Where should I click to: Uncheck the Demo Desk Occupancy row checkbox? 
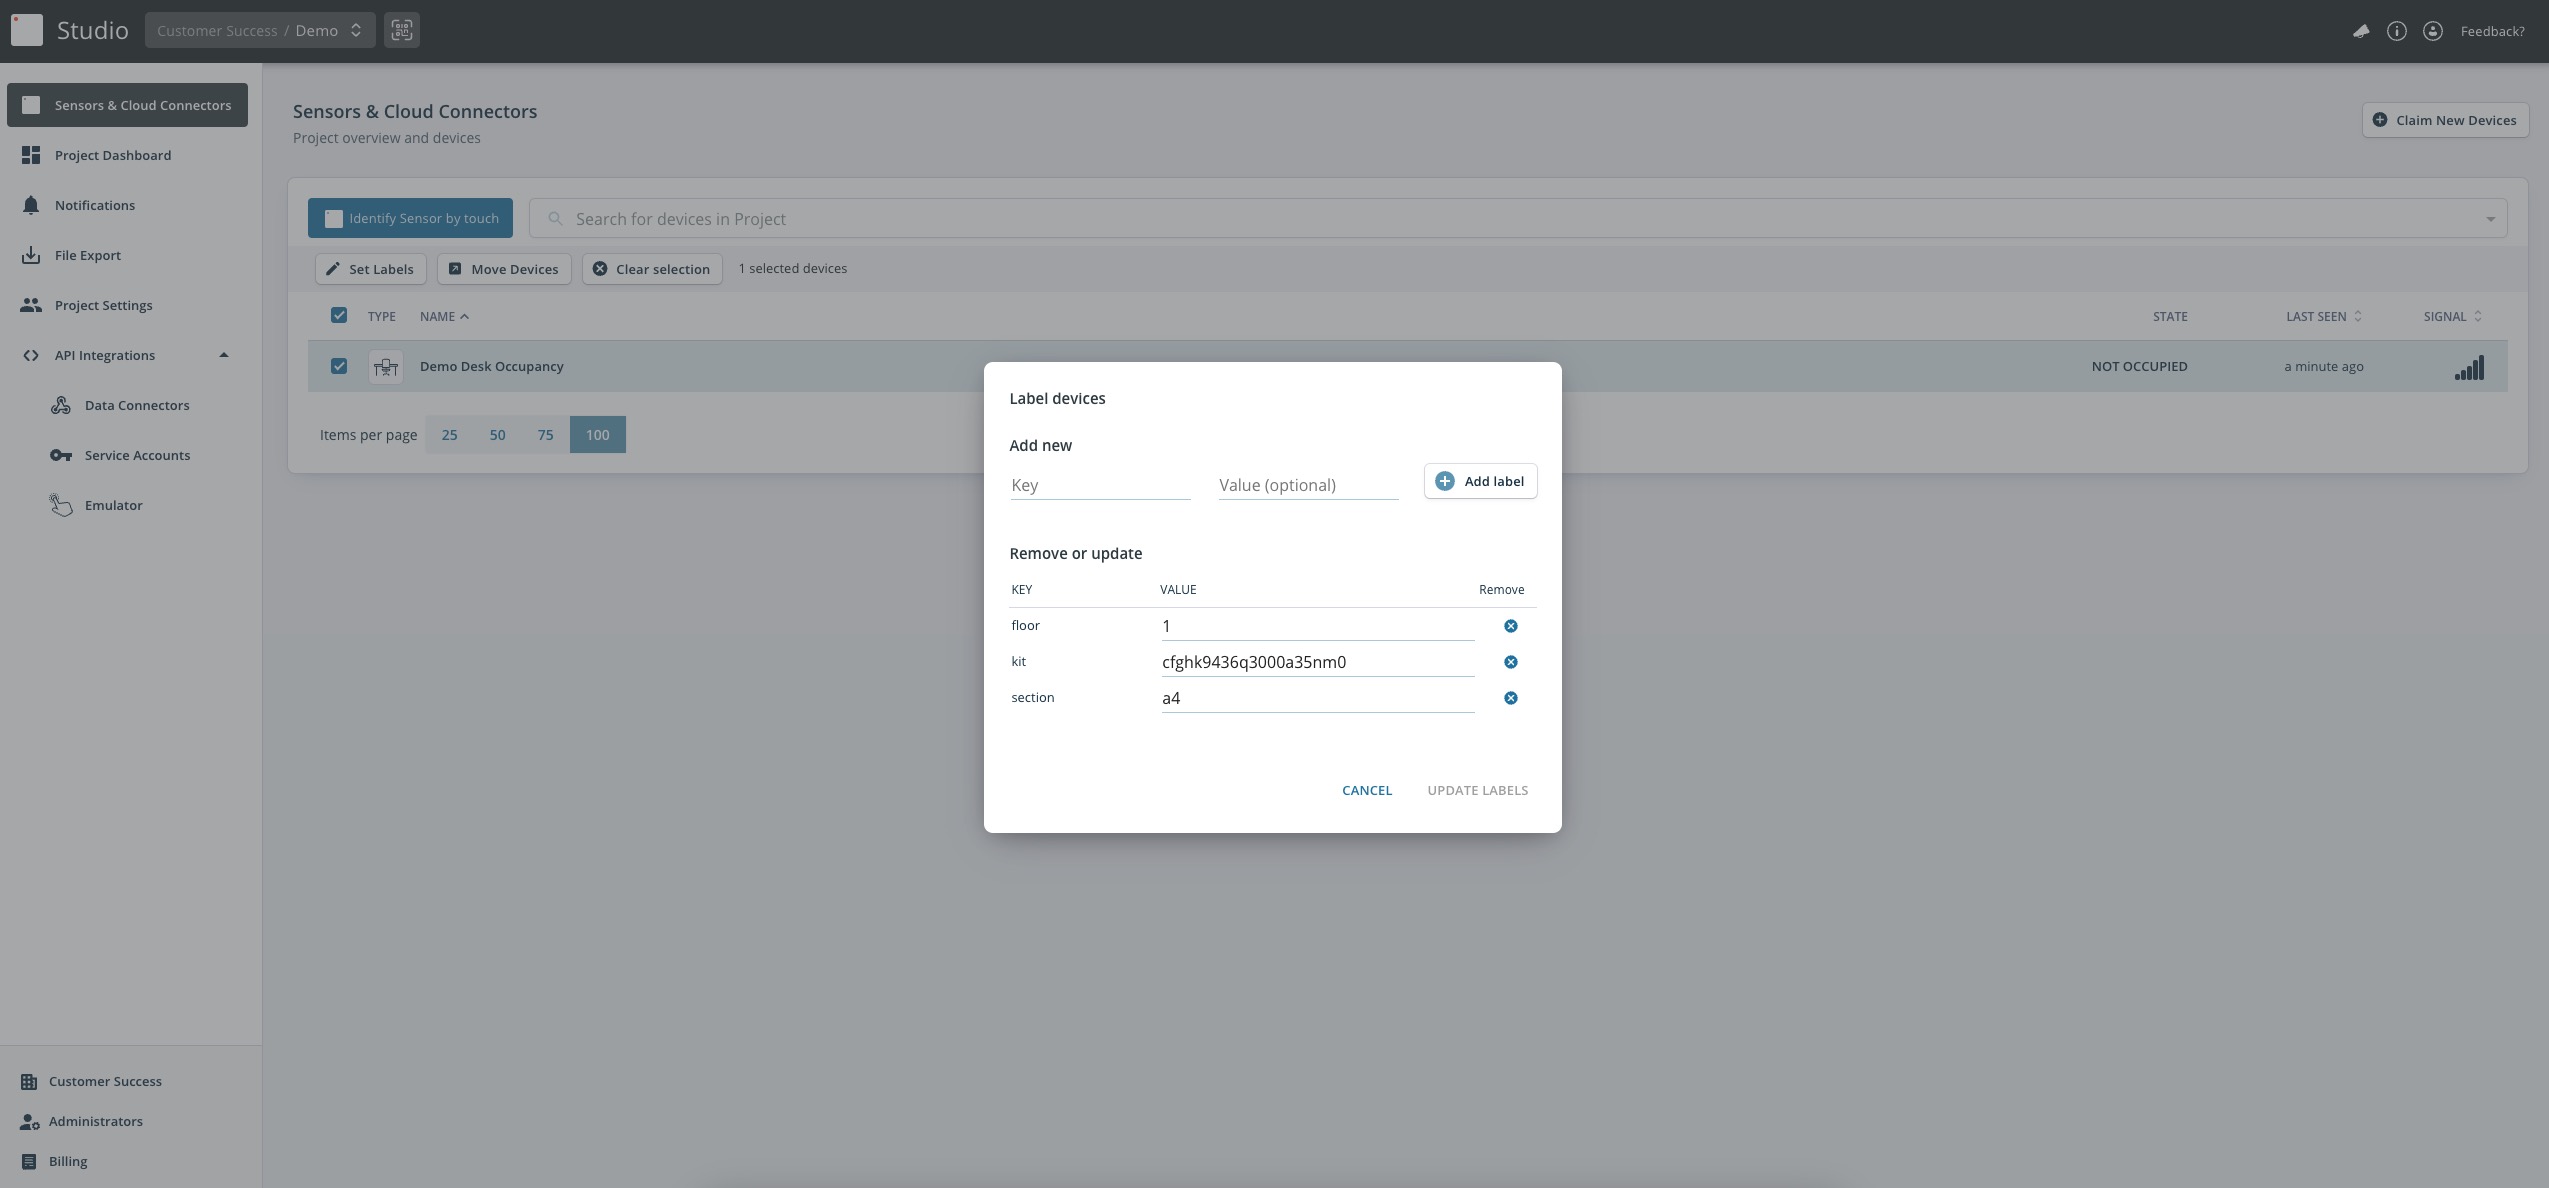[338, 365]
